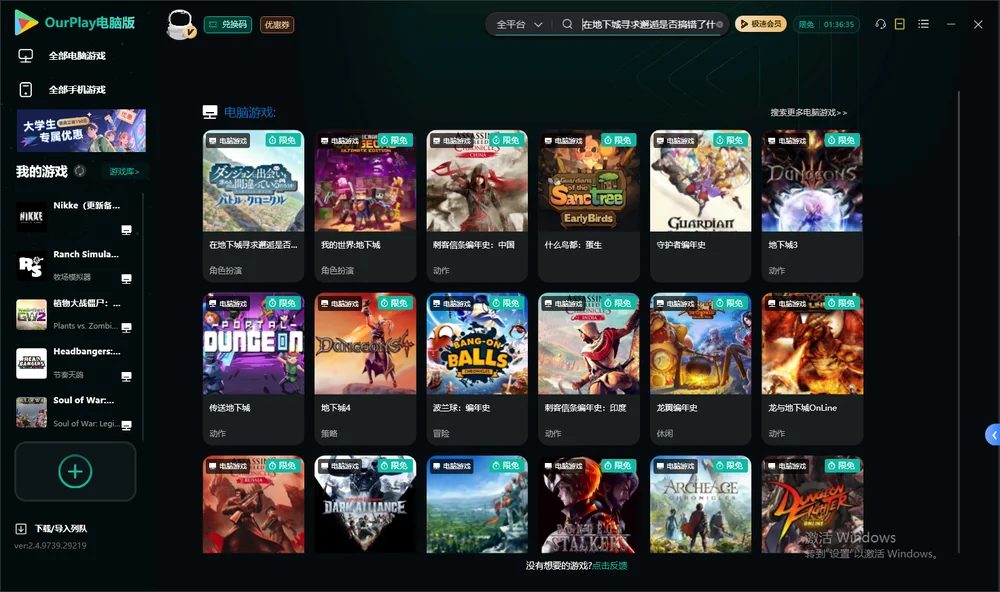Open 在地下城寻求邂逅 game card
The width and height of the screenshot is (1000, 592).
click(253, 206)
